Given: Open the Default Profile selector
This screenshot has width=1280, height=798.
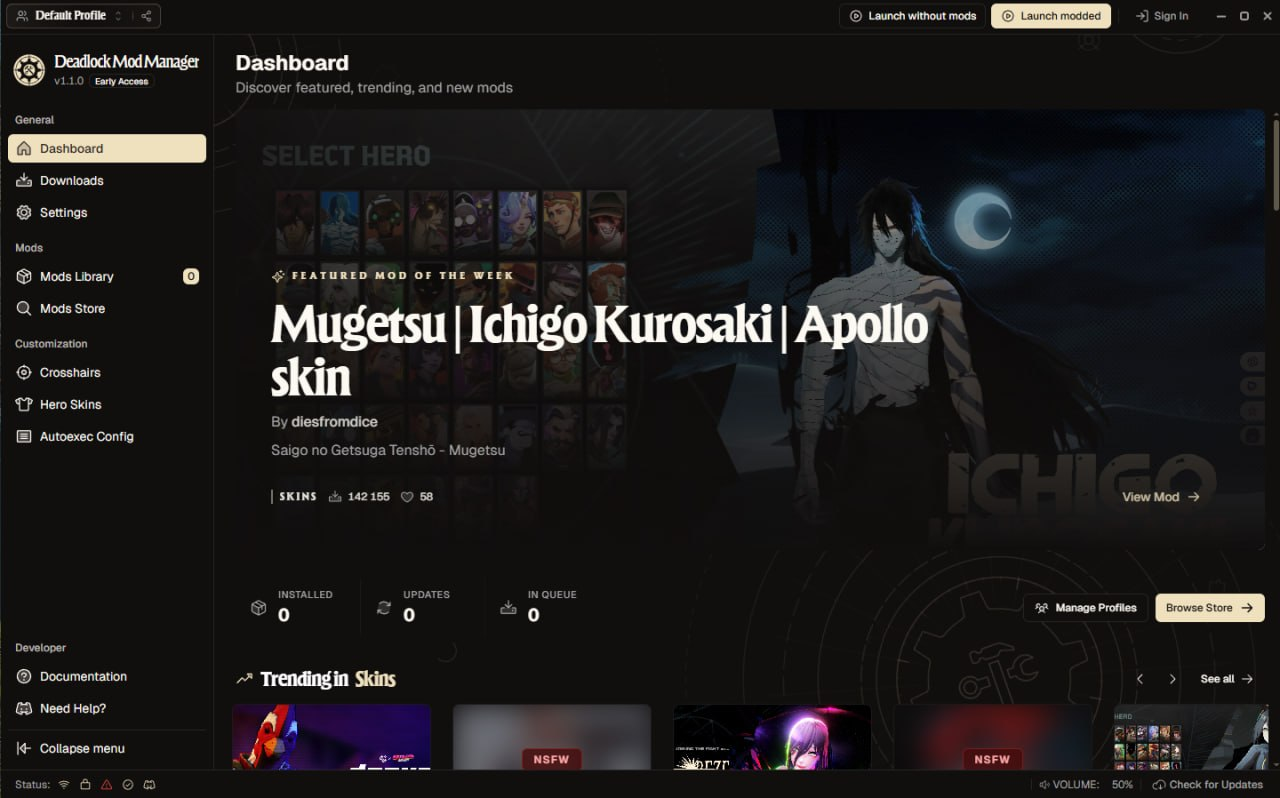Looking at the screenshot, I should point(70,16).
